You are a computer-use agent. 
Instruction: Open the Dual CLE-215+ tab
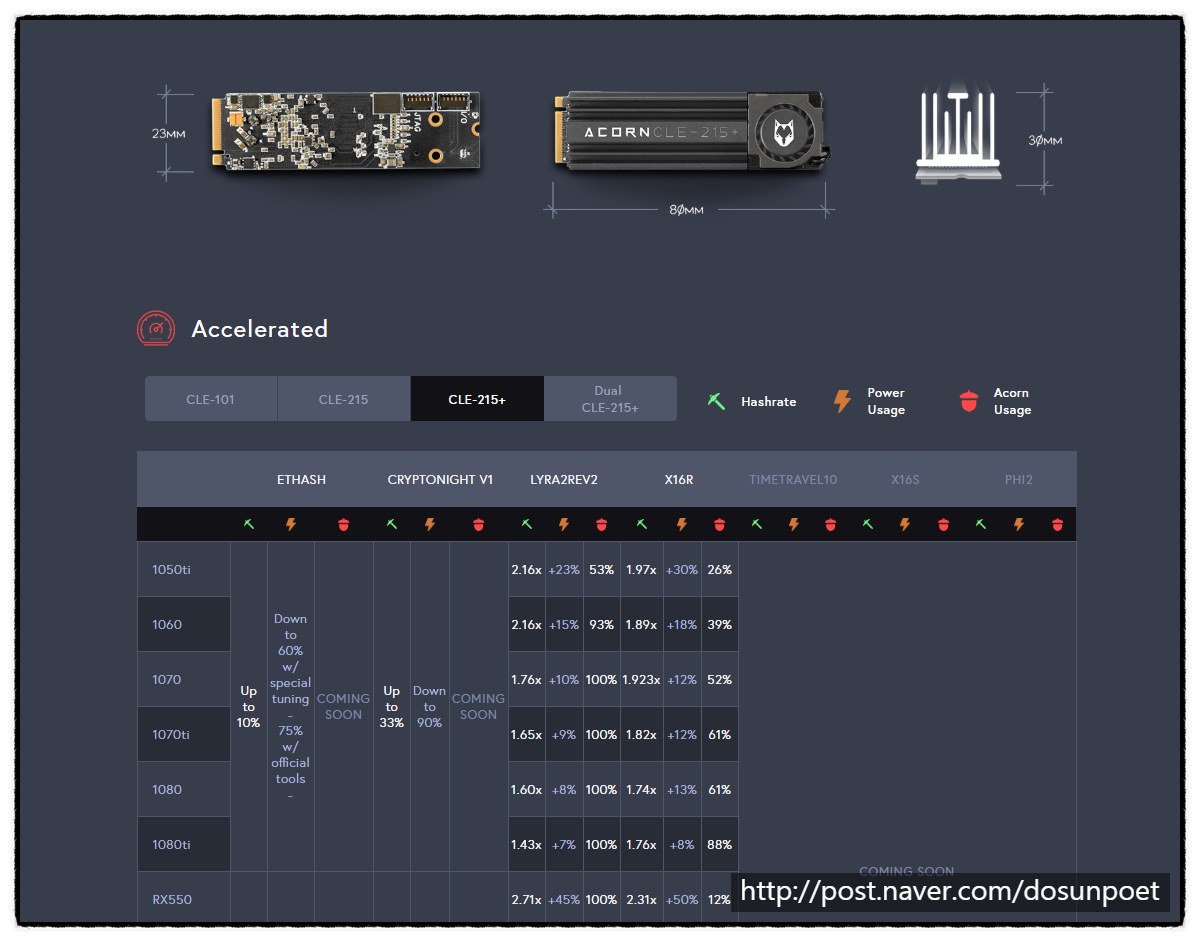click(610, 399)
